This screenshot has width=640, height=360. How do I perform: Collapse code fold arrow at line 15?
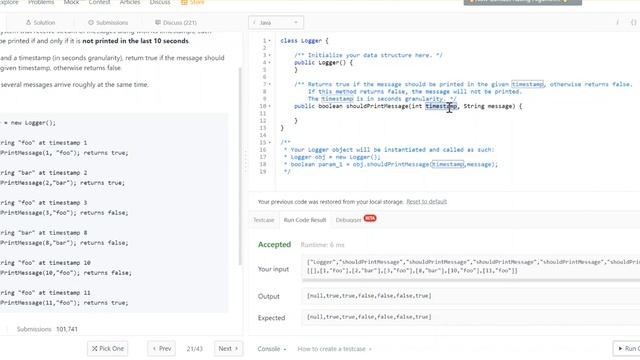click(x=269, y=142)
